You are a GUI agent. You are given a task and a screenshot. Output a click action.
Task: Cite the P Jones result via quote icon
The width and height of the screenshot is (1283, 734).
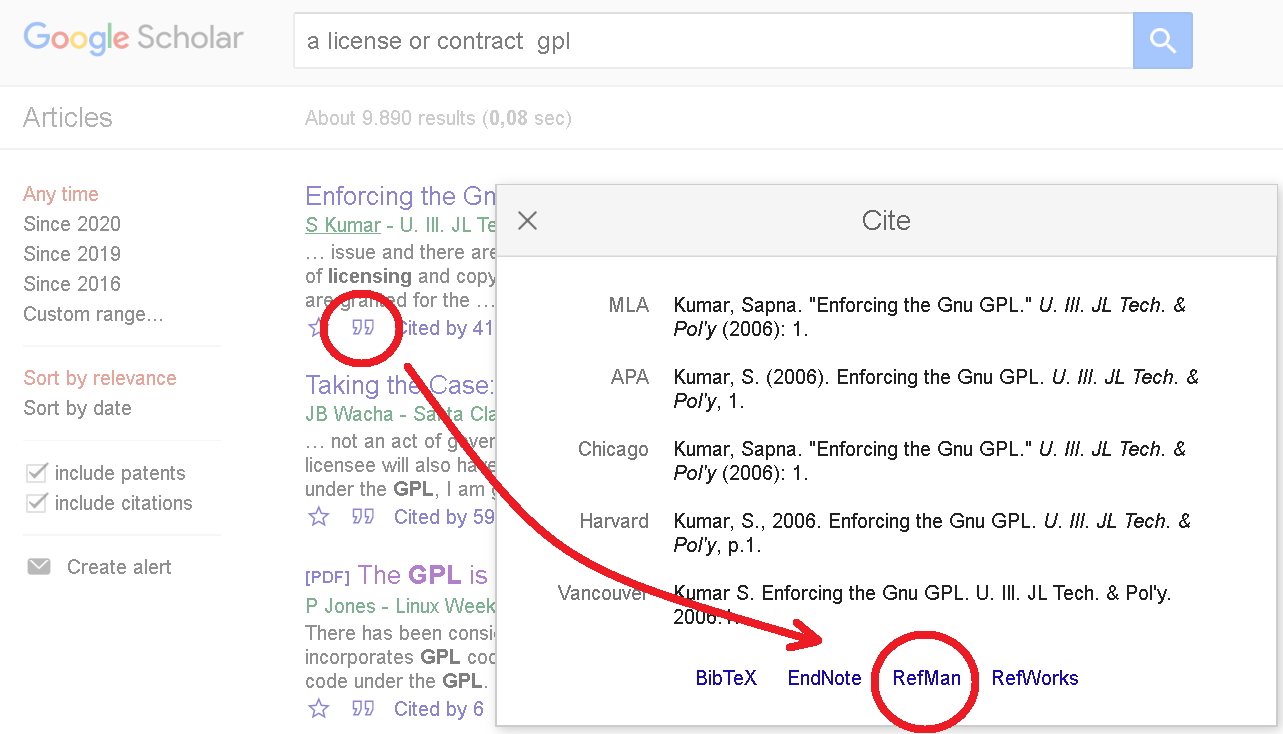click(363, 709)
